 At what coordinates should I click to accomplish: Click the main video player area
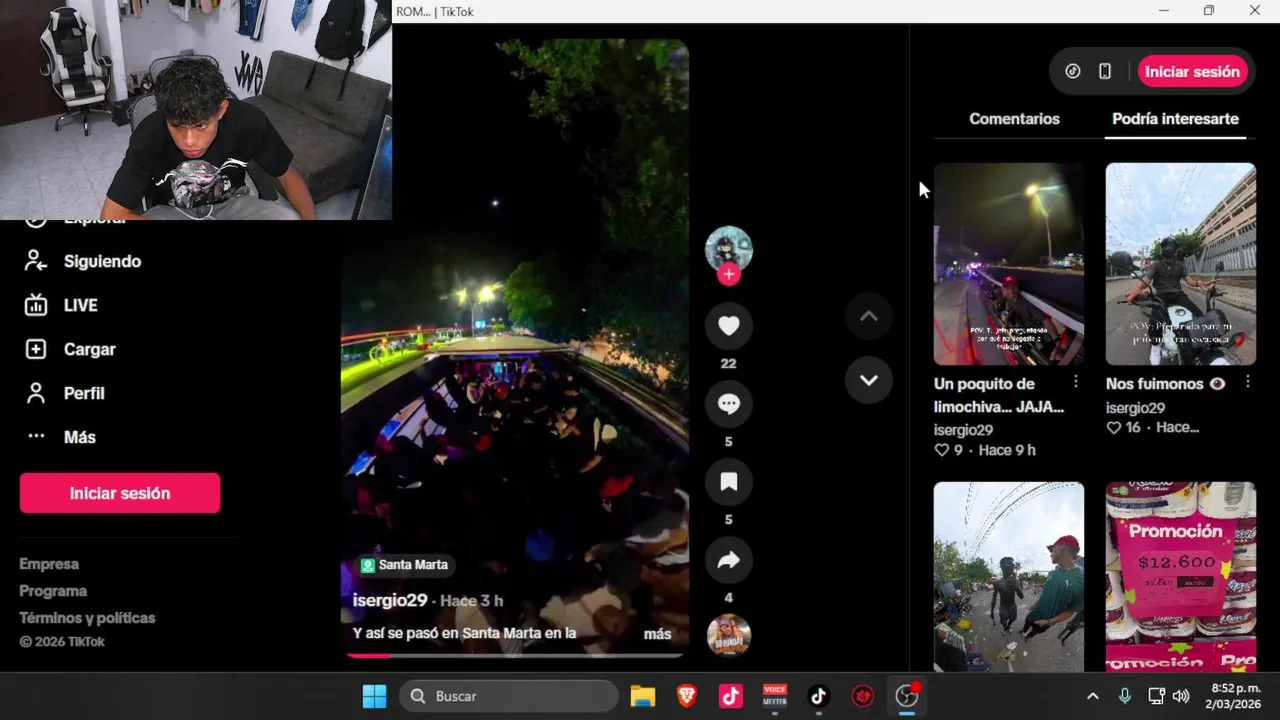(x=515, y=347)
